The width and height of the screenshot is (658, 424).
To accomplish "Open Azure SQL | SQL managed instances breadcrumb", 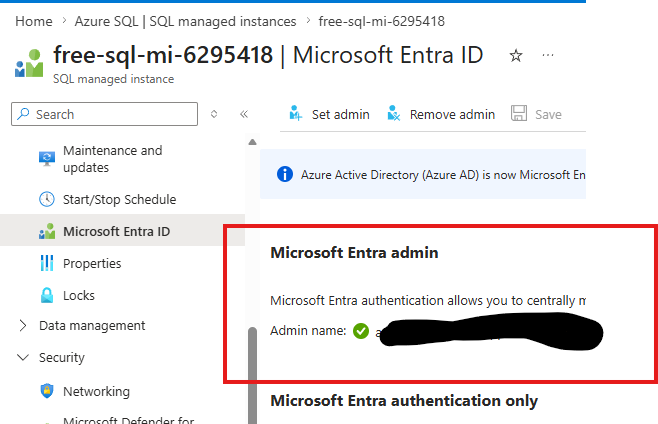I will coord(185,21).
